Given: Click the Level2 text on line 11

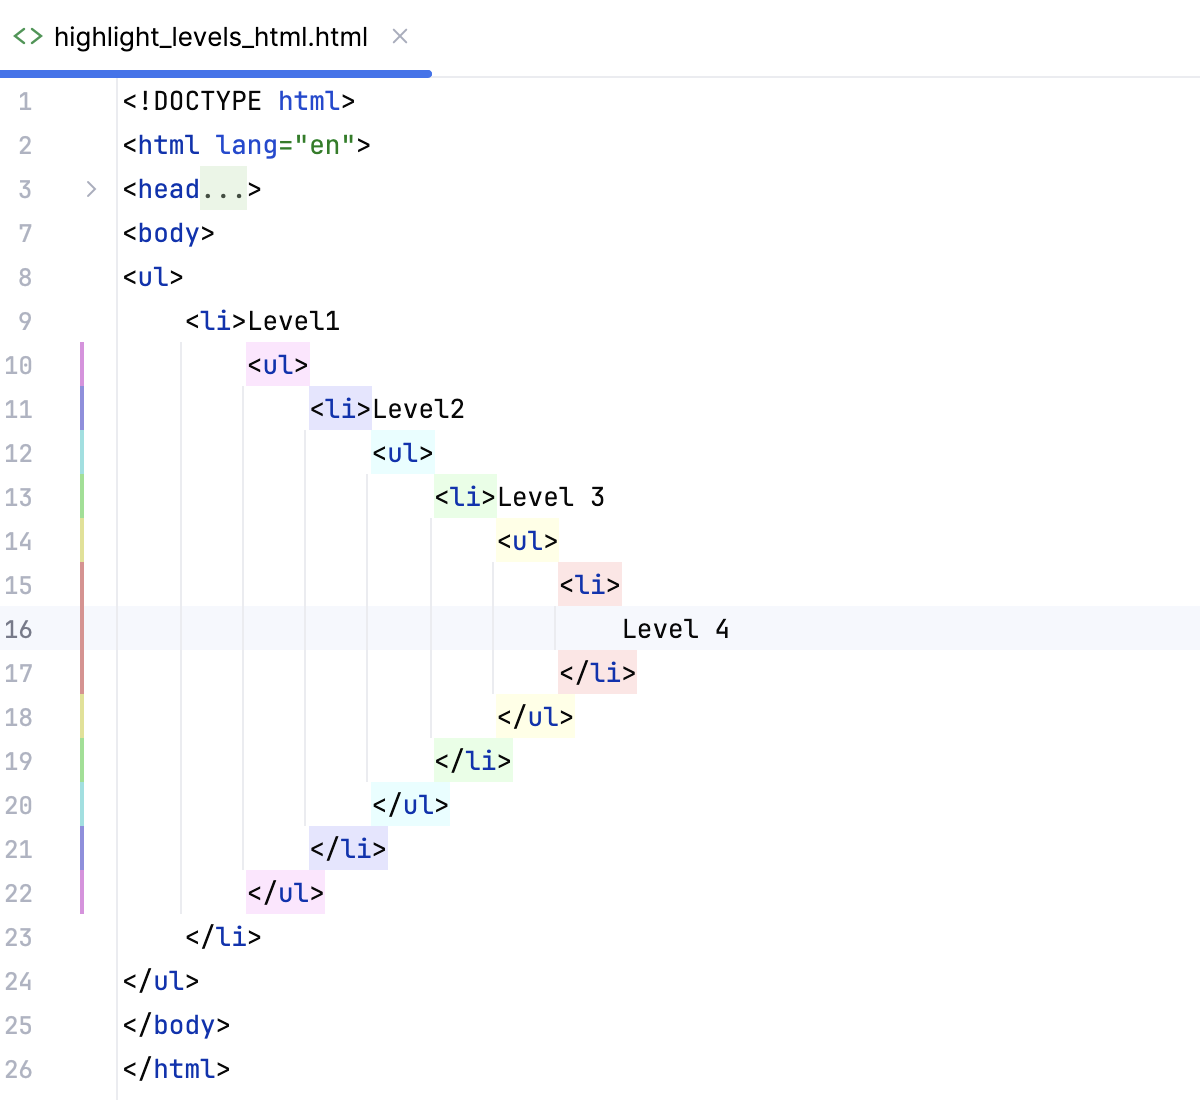Looking at the screenshot, I should [419, 409].
